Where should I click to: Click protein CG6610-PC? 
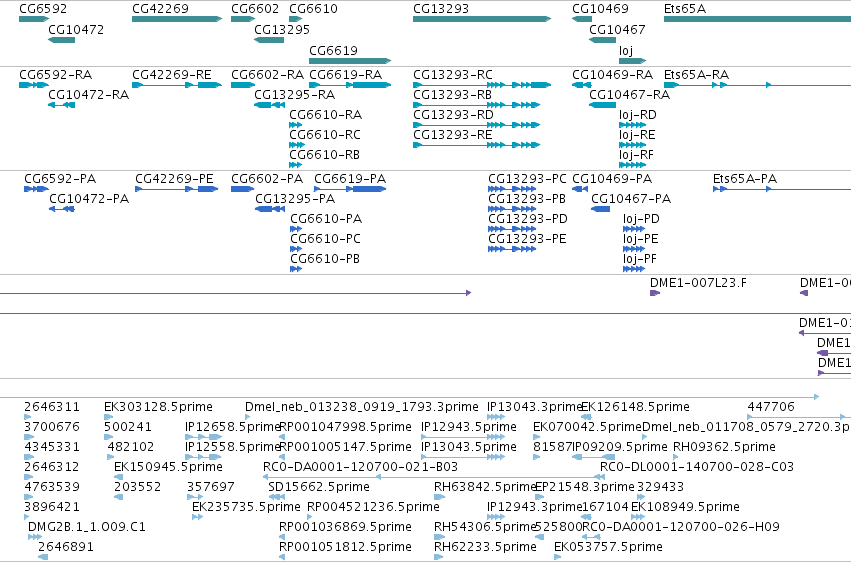point(326,239)
